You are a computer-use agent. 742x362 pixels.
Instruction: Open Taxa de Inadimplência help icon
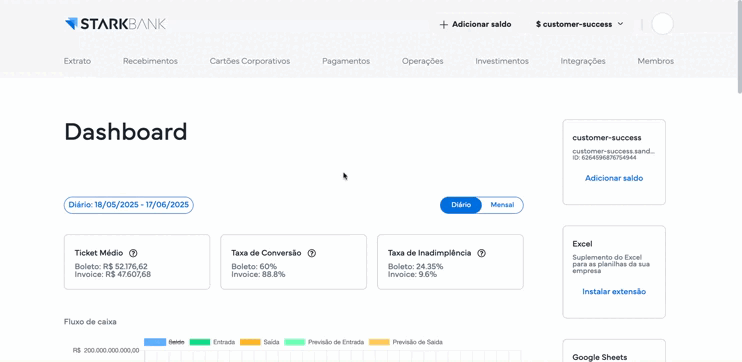pos(481,253)
